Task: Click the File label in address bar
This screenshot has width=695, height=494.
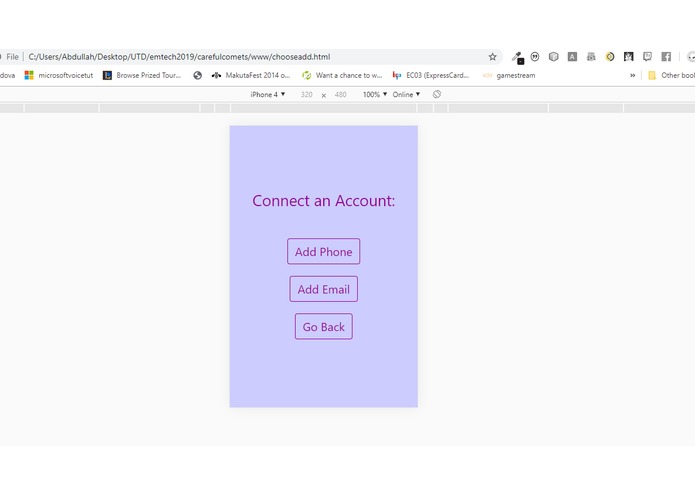Action: pos(12,57)
